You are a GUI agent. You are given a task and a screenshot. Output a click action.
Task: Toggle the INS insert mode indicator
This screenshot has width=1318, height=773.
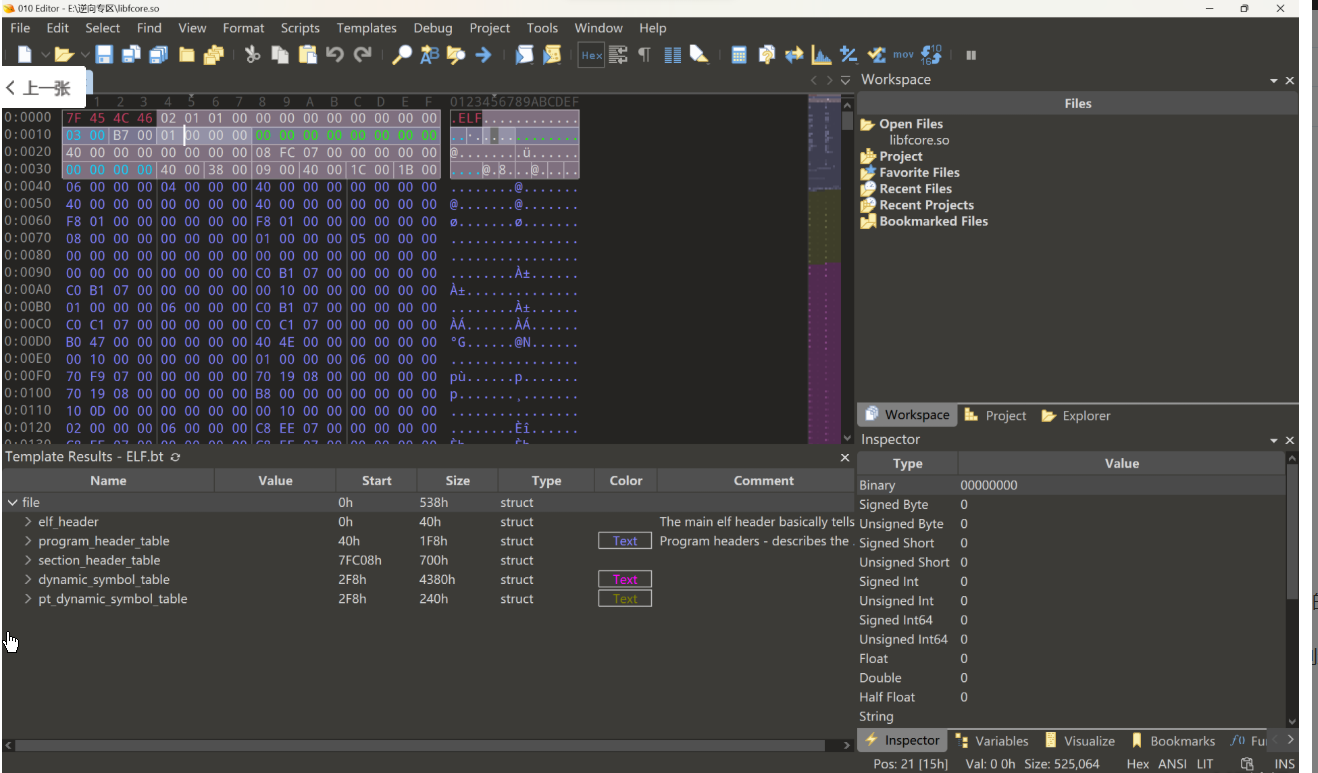coord(1285,764)
